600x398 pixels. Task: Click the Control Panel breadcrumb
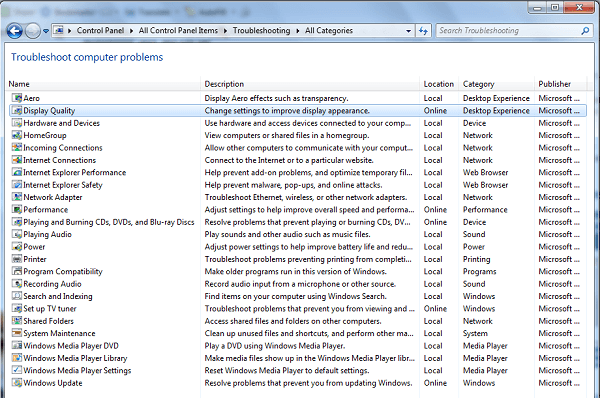(x=100, y=31)
